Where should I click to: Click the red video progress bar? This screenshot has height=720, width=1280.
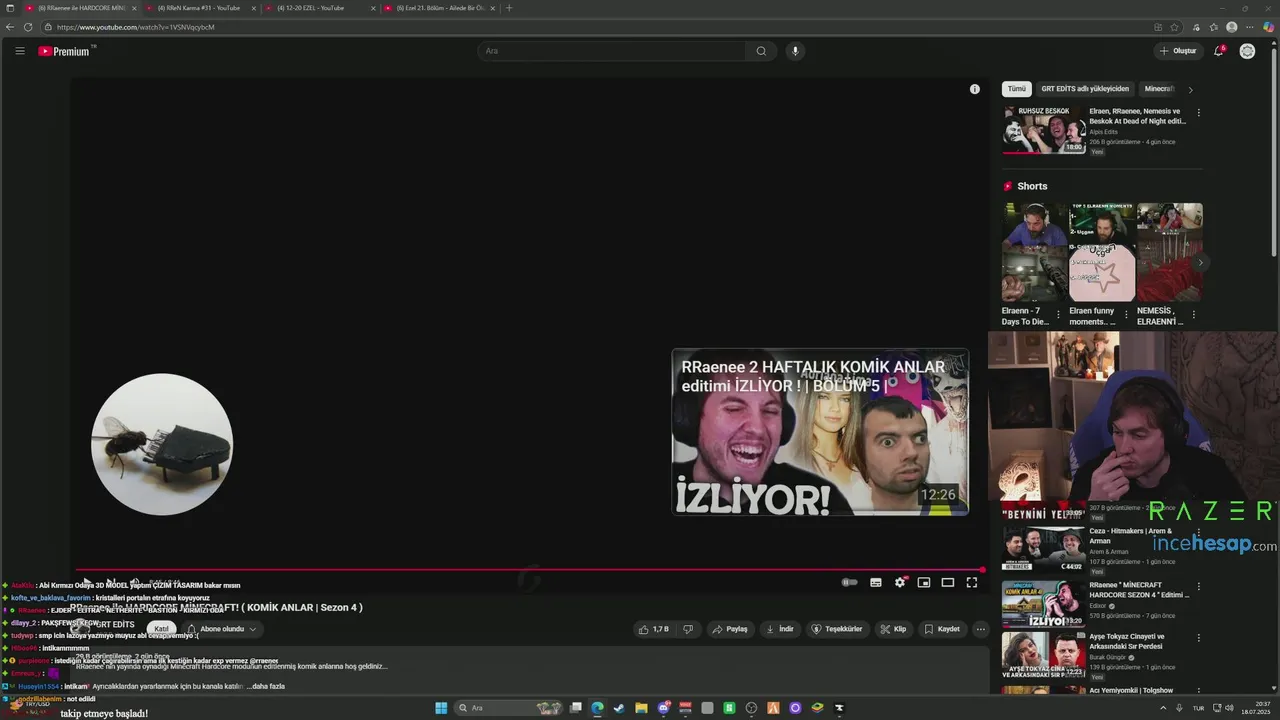click(x=528, y=570)
